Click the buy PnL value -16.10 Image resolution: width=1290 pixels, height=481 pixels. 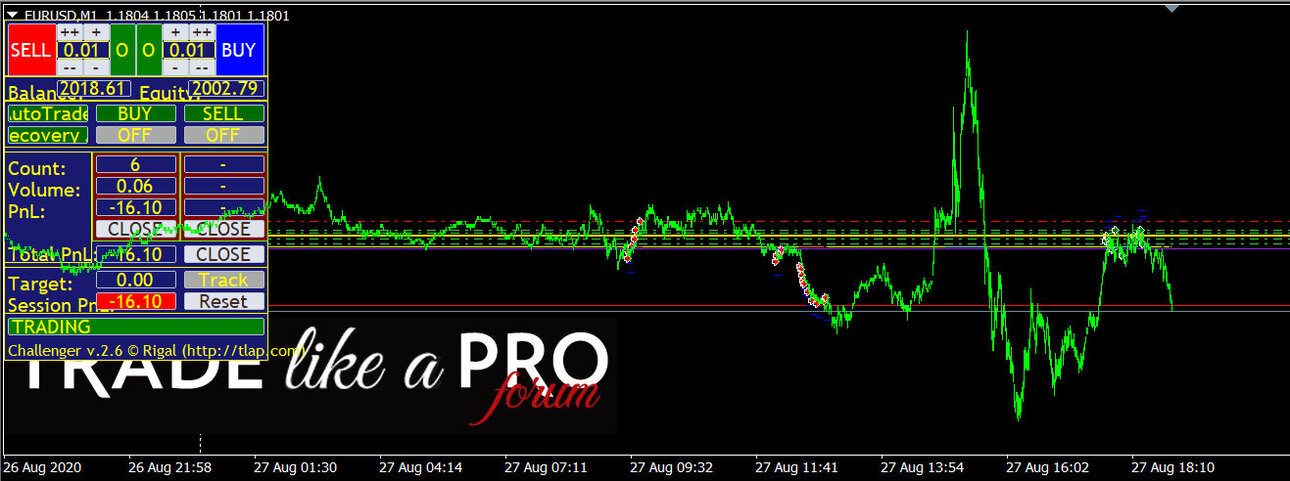[x=135, y=208]
